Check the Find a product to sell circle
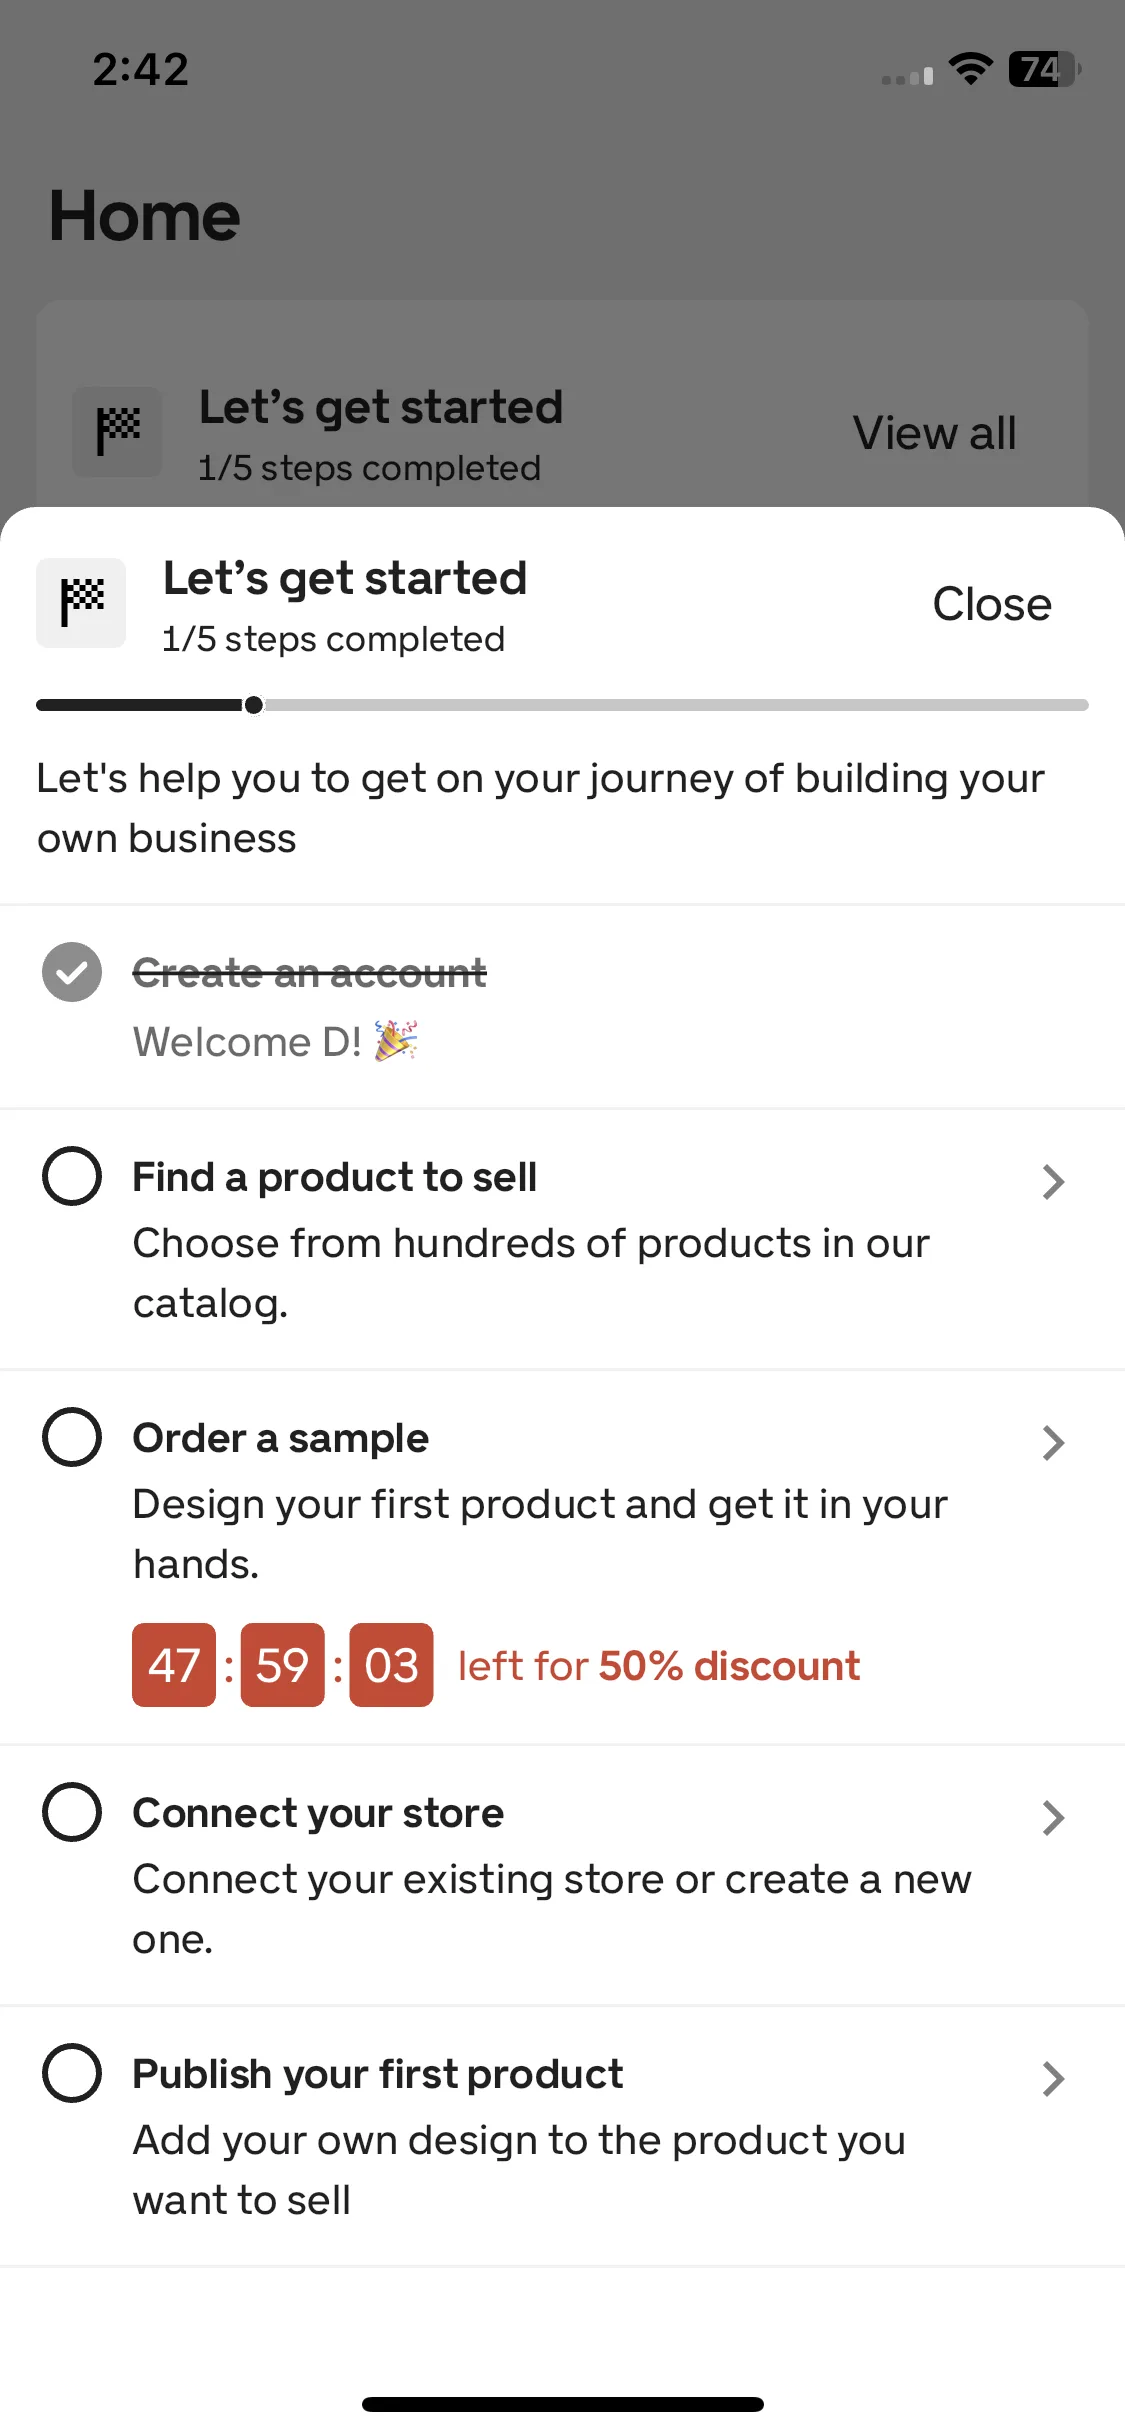 (x=72, y=1176)
